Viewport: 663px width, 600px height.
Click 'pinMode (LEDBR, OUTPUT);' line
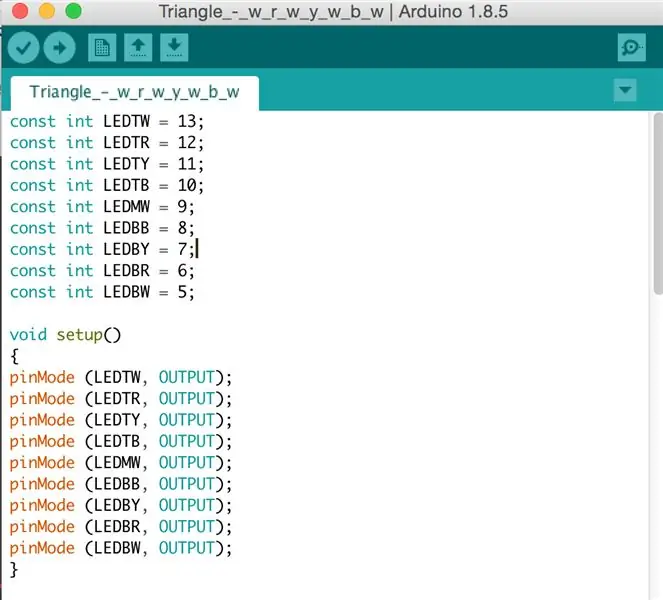[x=121, y=527]
